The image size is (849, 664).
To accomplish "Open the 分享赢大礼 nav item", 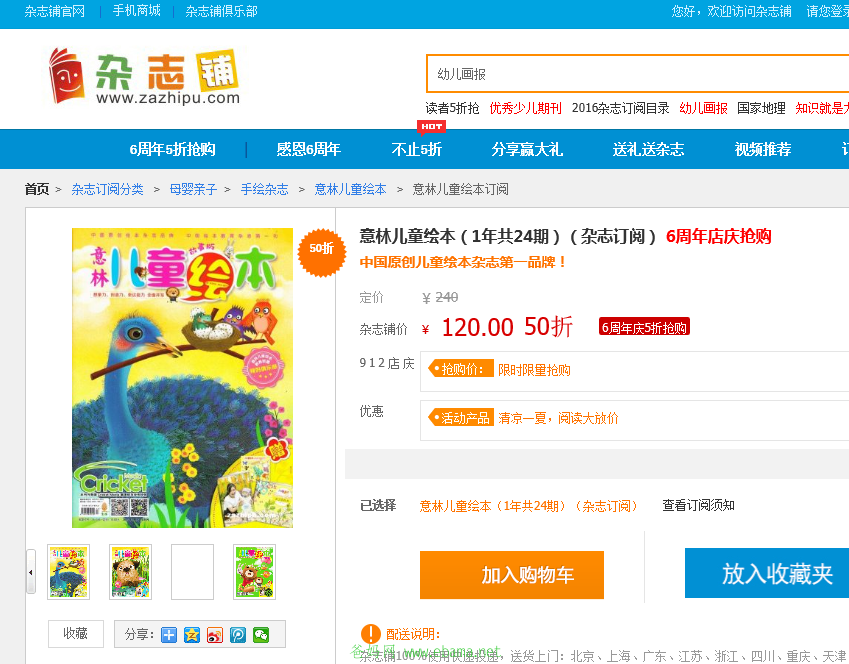I will (527, 149).
